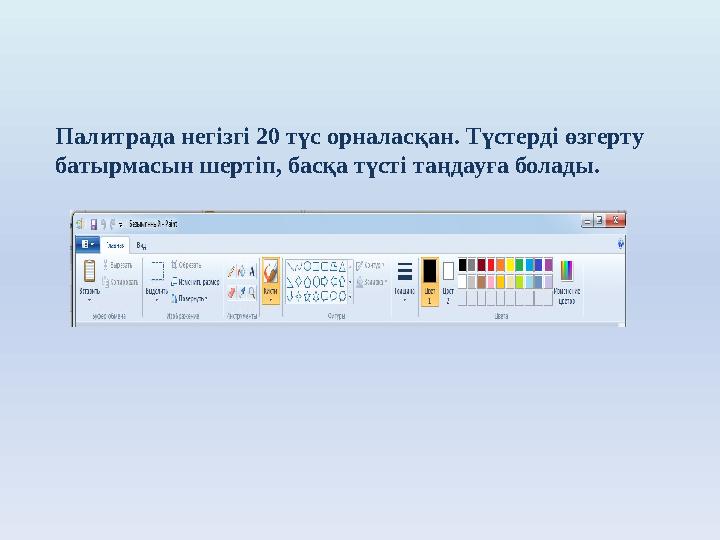Choose the orange palette swatch
Screen dimensions: 720x540
click(501, 265)
